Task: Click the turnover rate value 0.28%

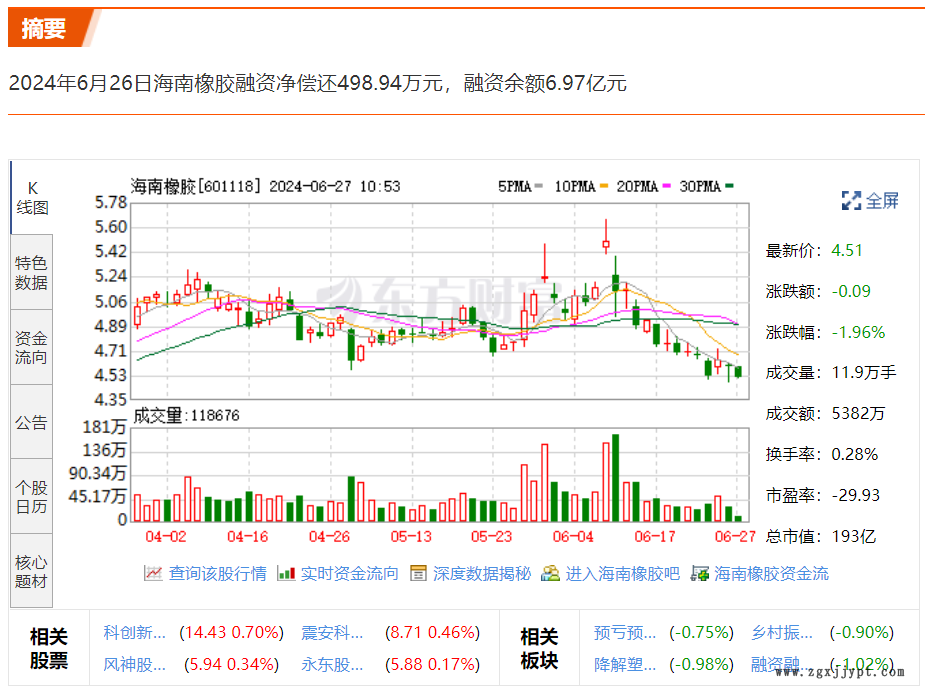Action: coord(854,455)
